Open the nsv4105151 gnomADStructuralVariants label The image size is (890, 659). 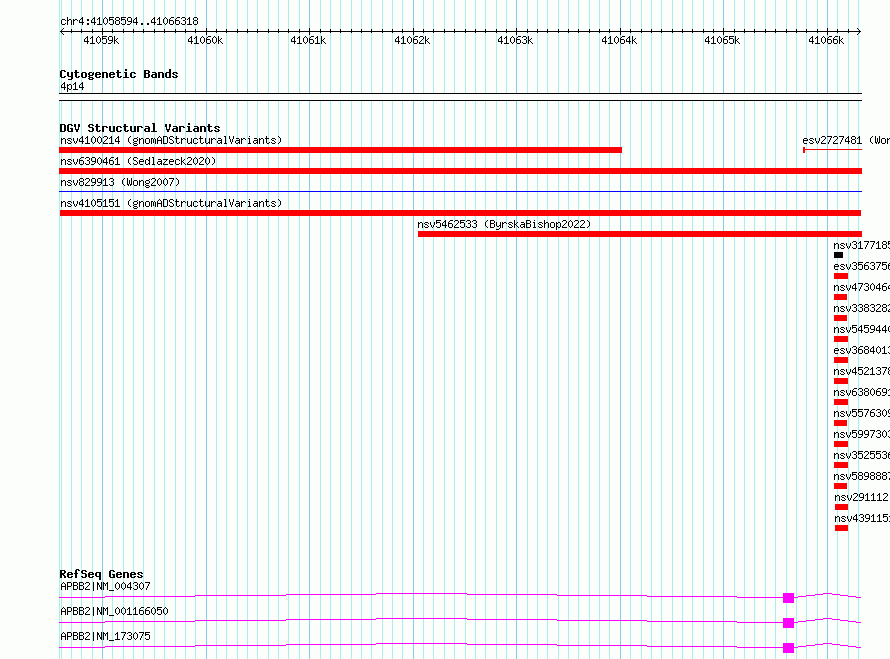pos(171,203)
